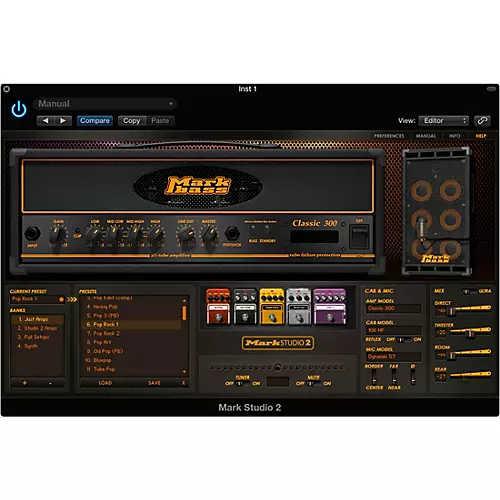The height and width of the screenshot is (500, 500).
Task: Open the View Editor dropdown
Action: (444, 121)
